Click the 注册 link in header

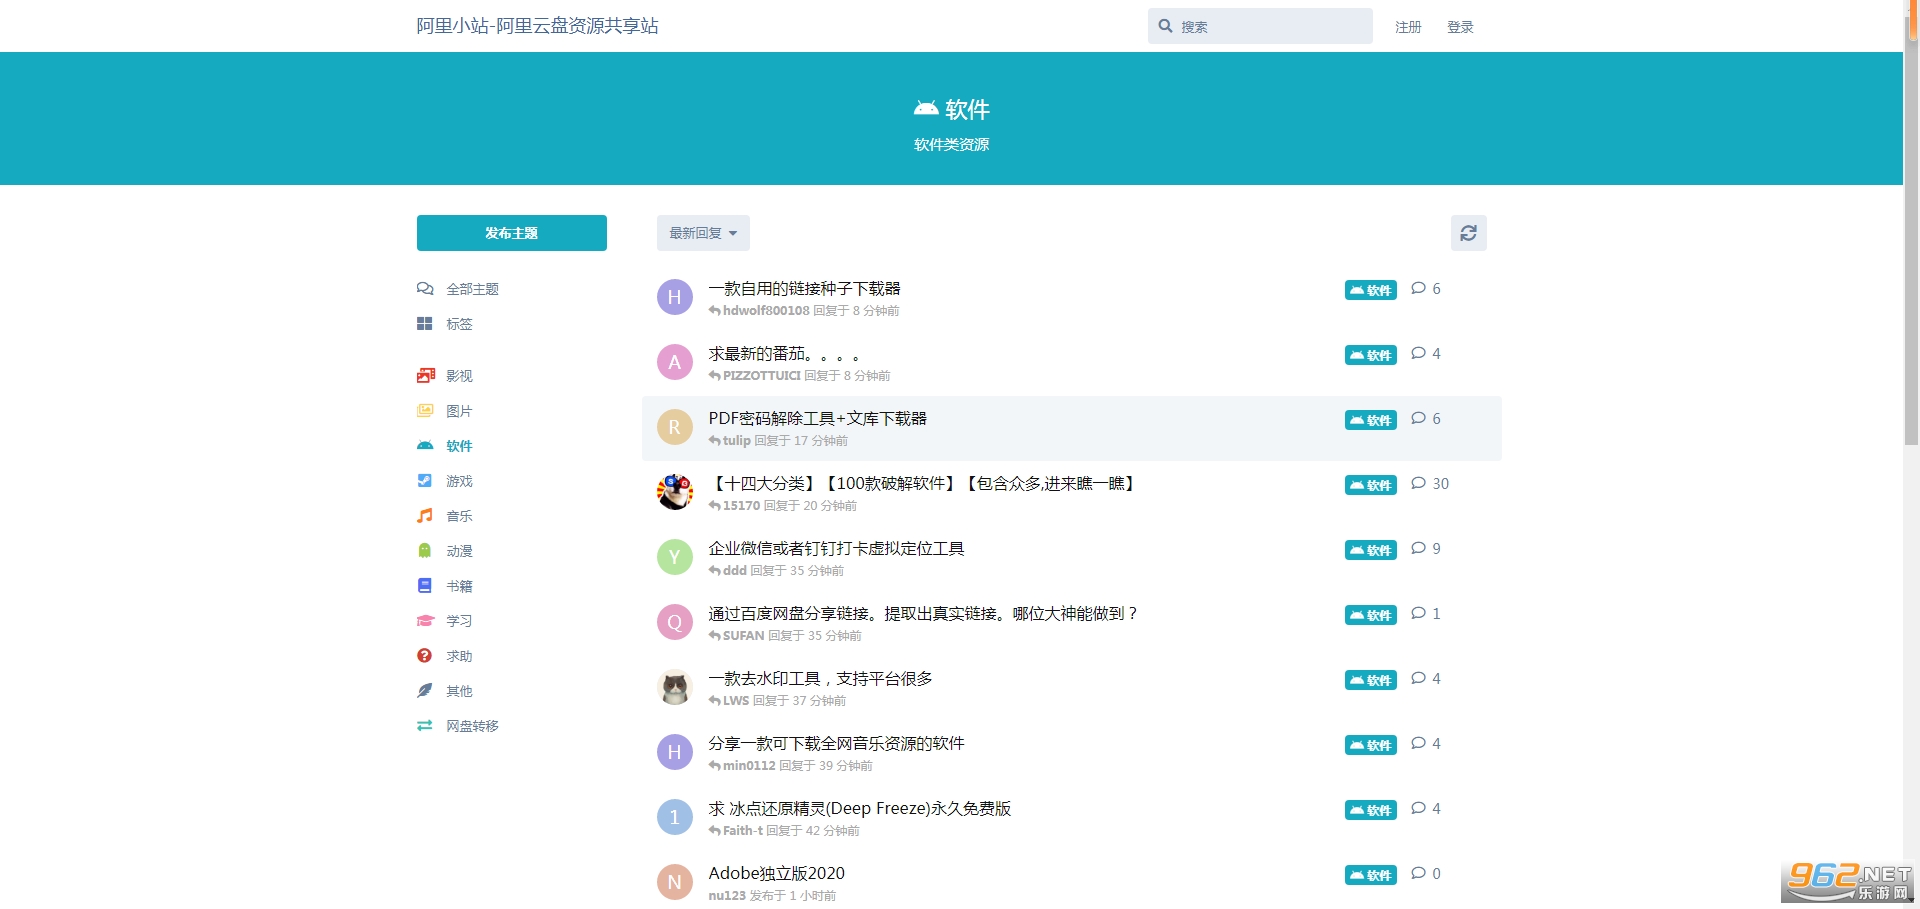tap(1408, 27)
